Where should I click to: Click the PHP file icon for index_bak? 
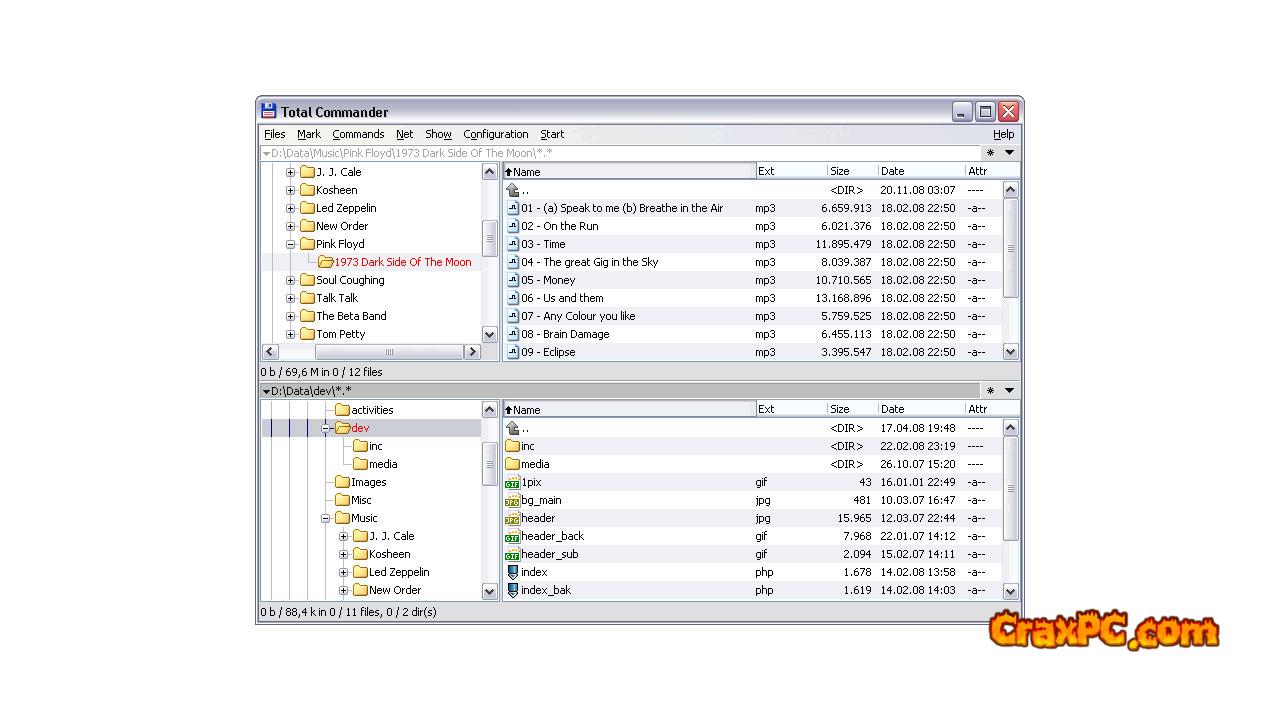pyautogui.click(x=513, y=590)
